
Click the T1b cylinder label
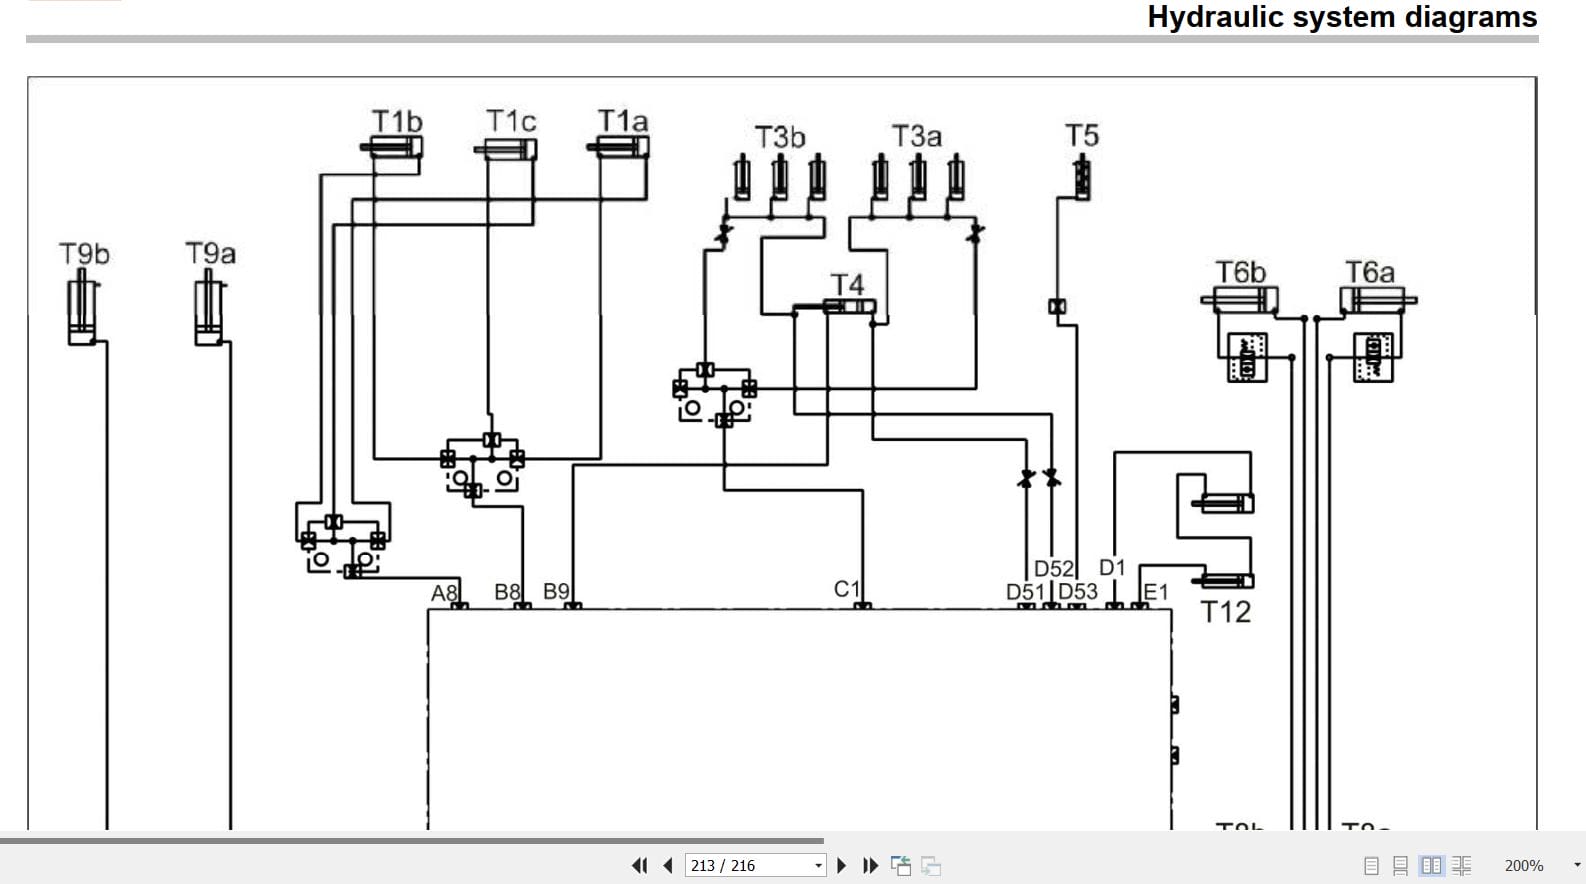pyautogui.click(x=397, y=121)
